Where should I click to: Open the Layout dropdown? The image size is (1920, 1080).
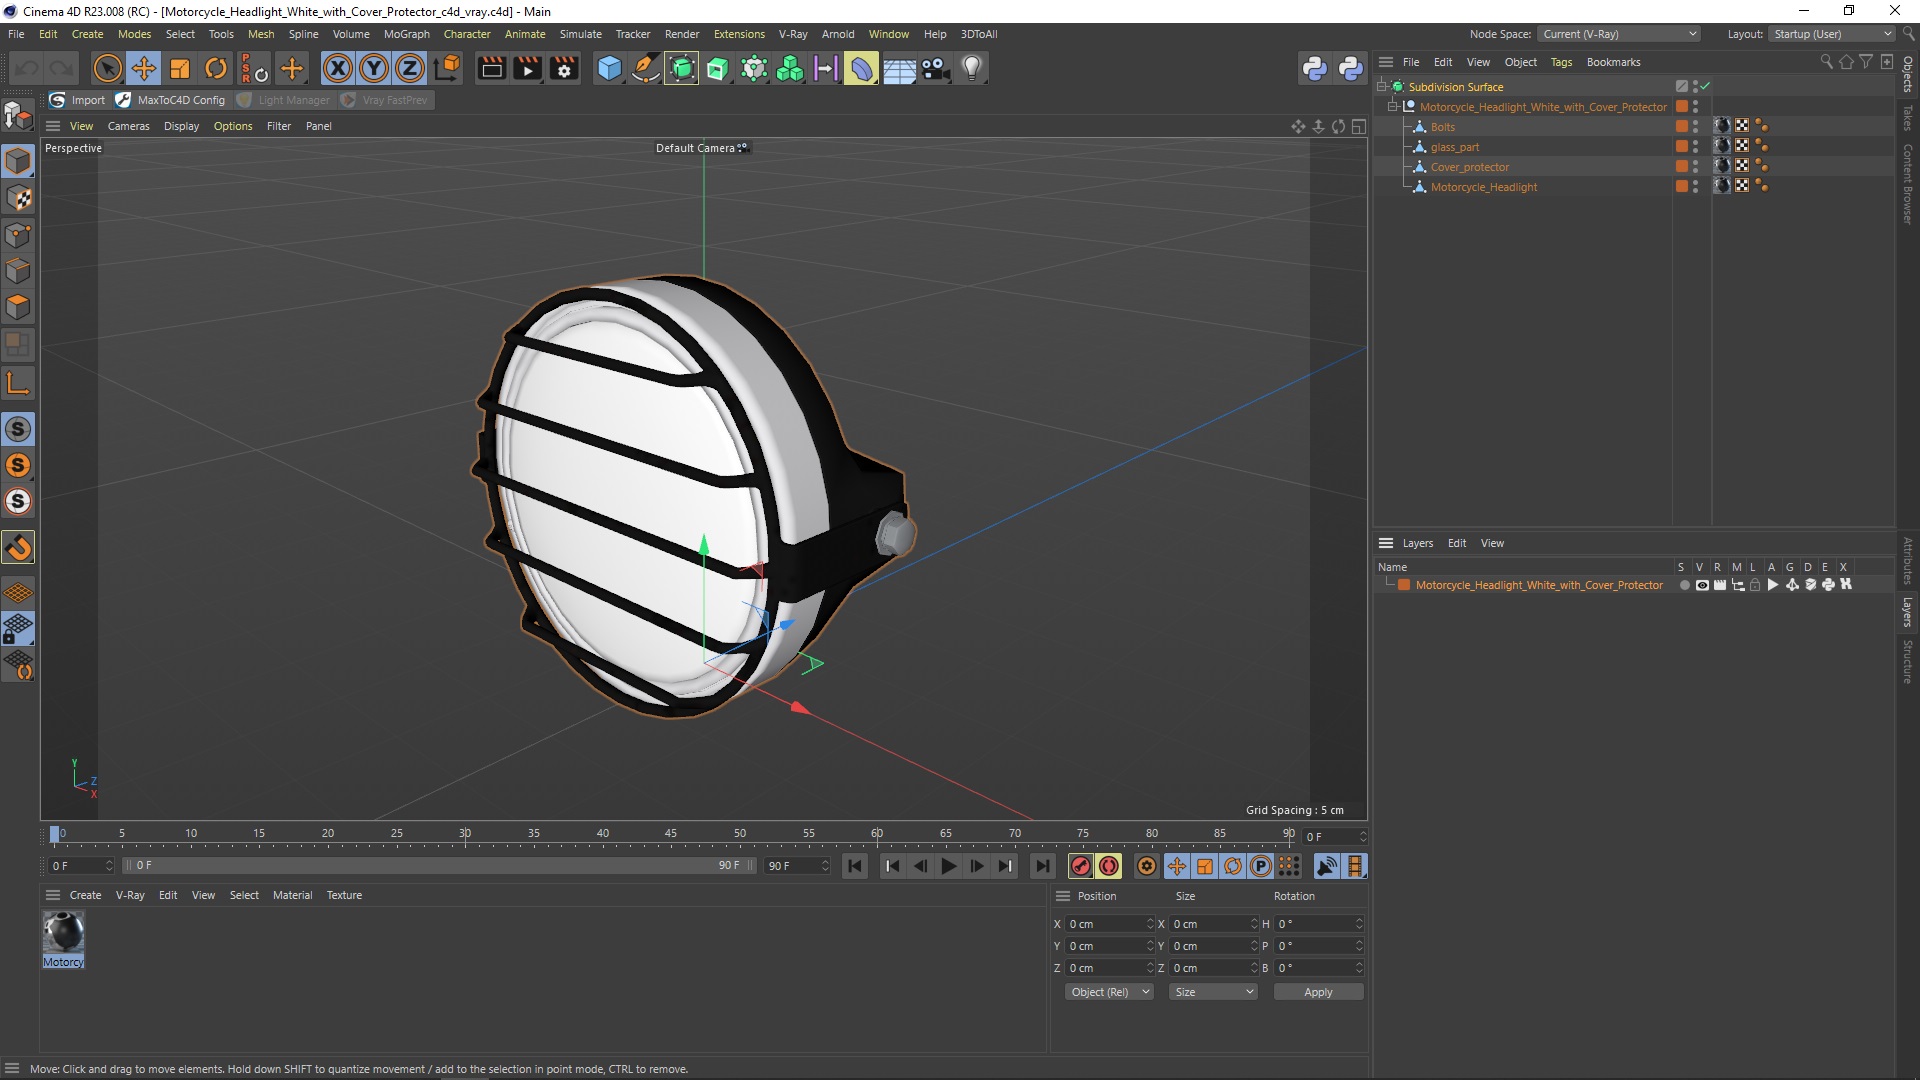[x=1832, y=34]
